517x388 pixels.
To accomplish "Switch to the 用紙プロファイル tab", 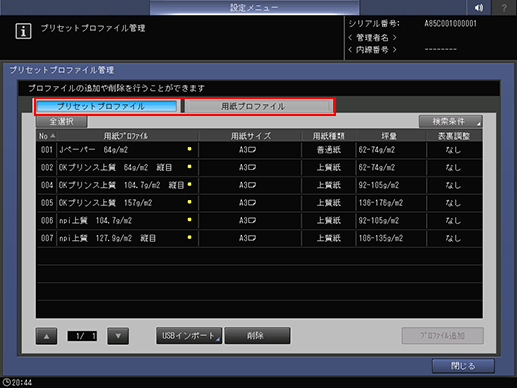I will point(259,106).
